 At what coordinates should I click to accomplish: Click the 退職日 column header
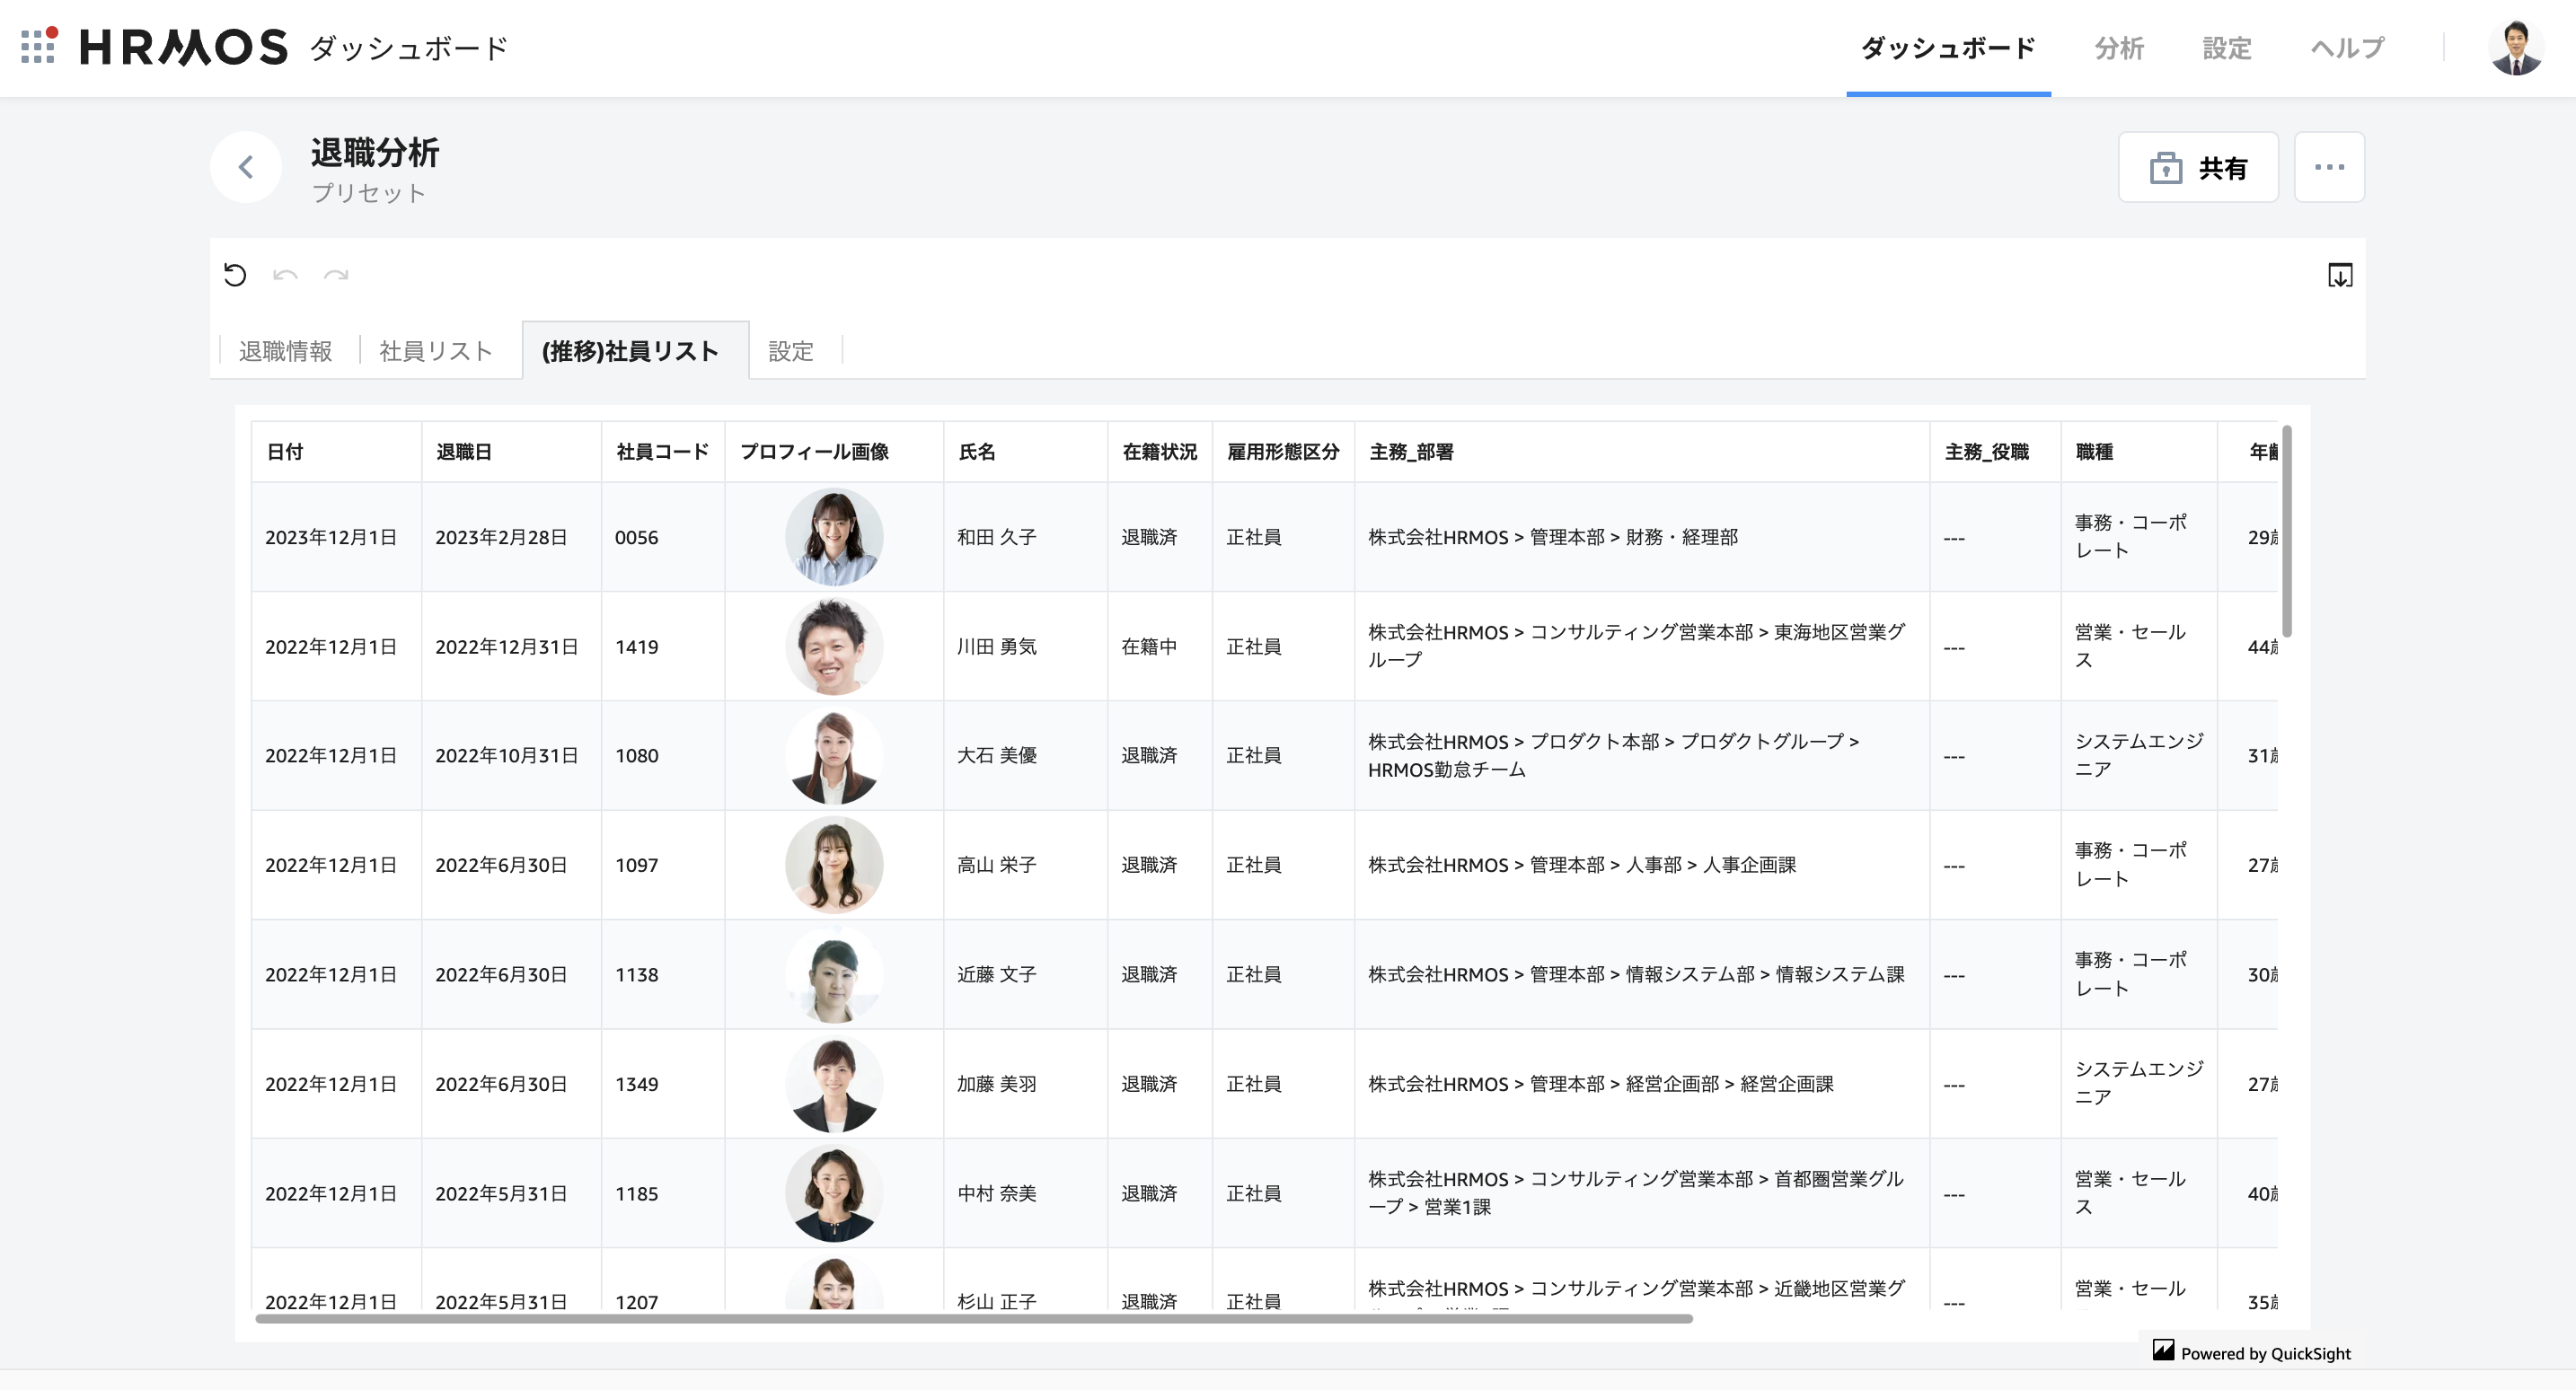[464, 452]
